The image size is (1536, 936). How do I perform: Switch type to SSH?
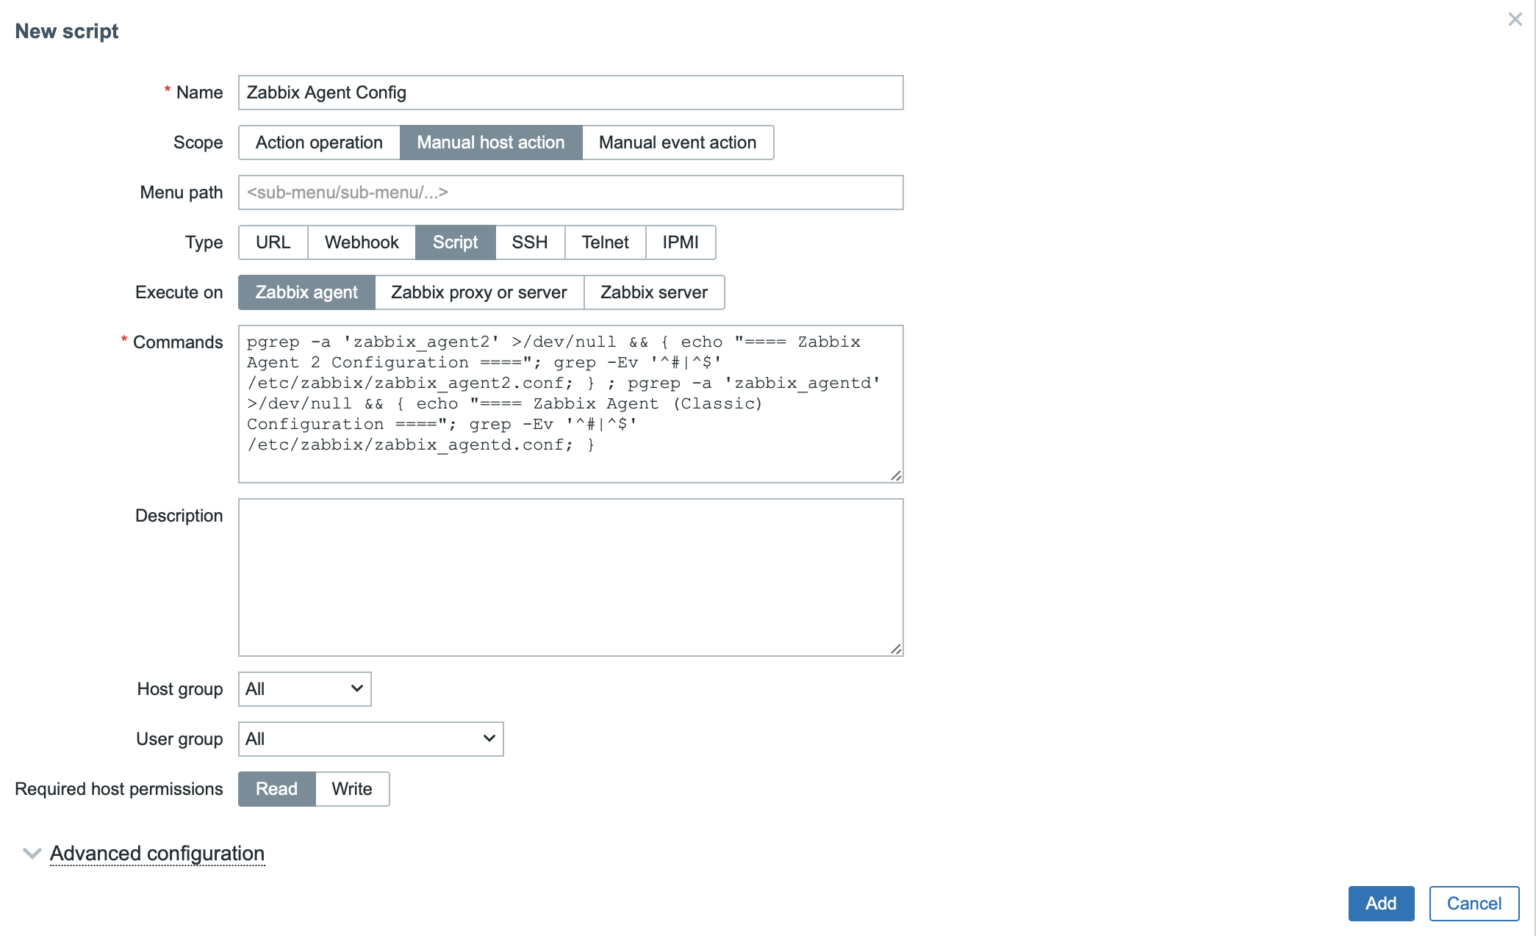[x=529, y=242]
